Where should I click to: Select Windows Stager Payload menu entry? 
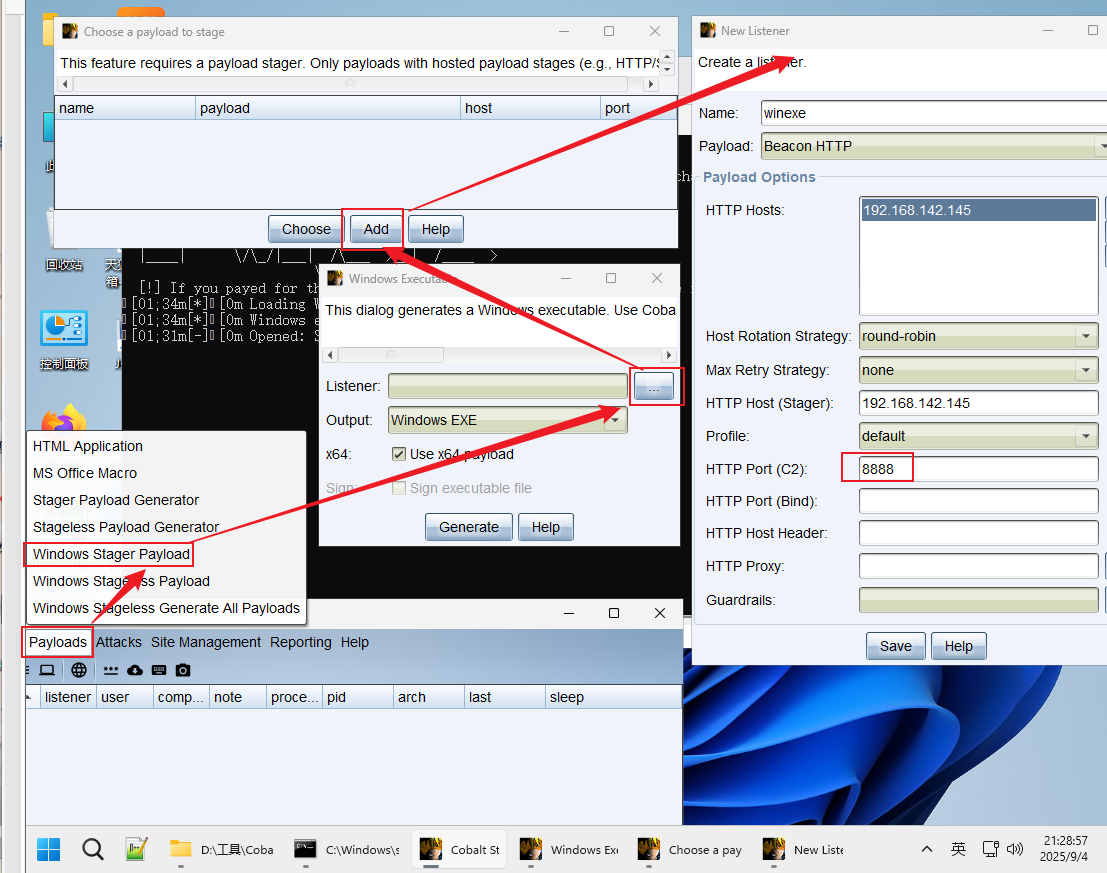coord(112,554)
